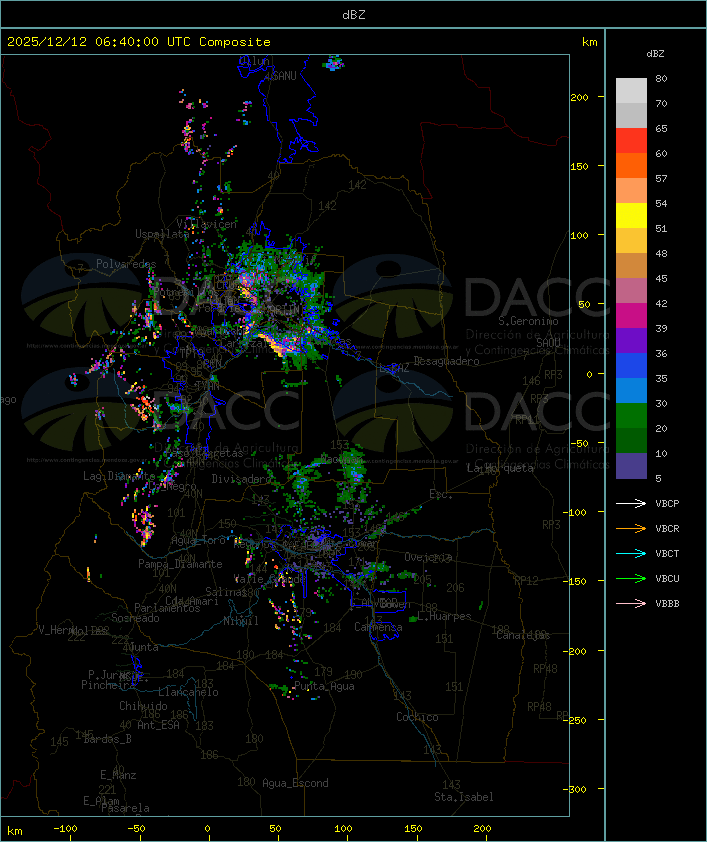Click the Salinas map label
The image size is (707, 842).
click(x=226, y=591)
